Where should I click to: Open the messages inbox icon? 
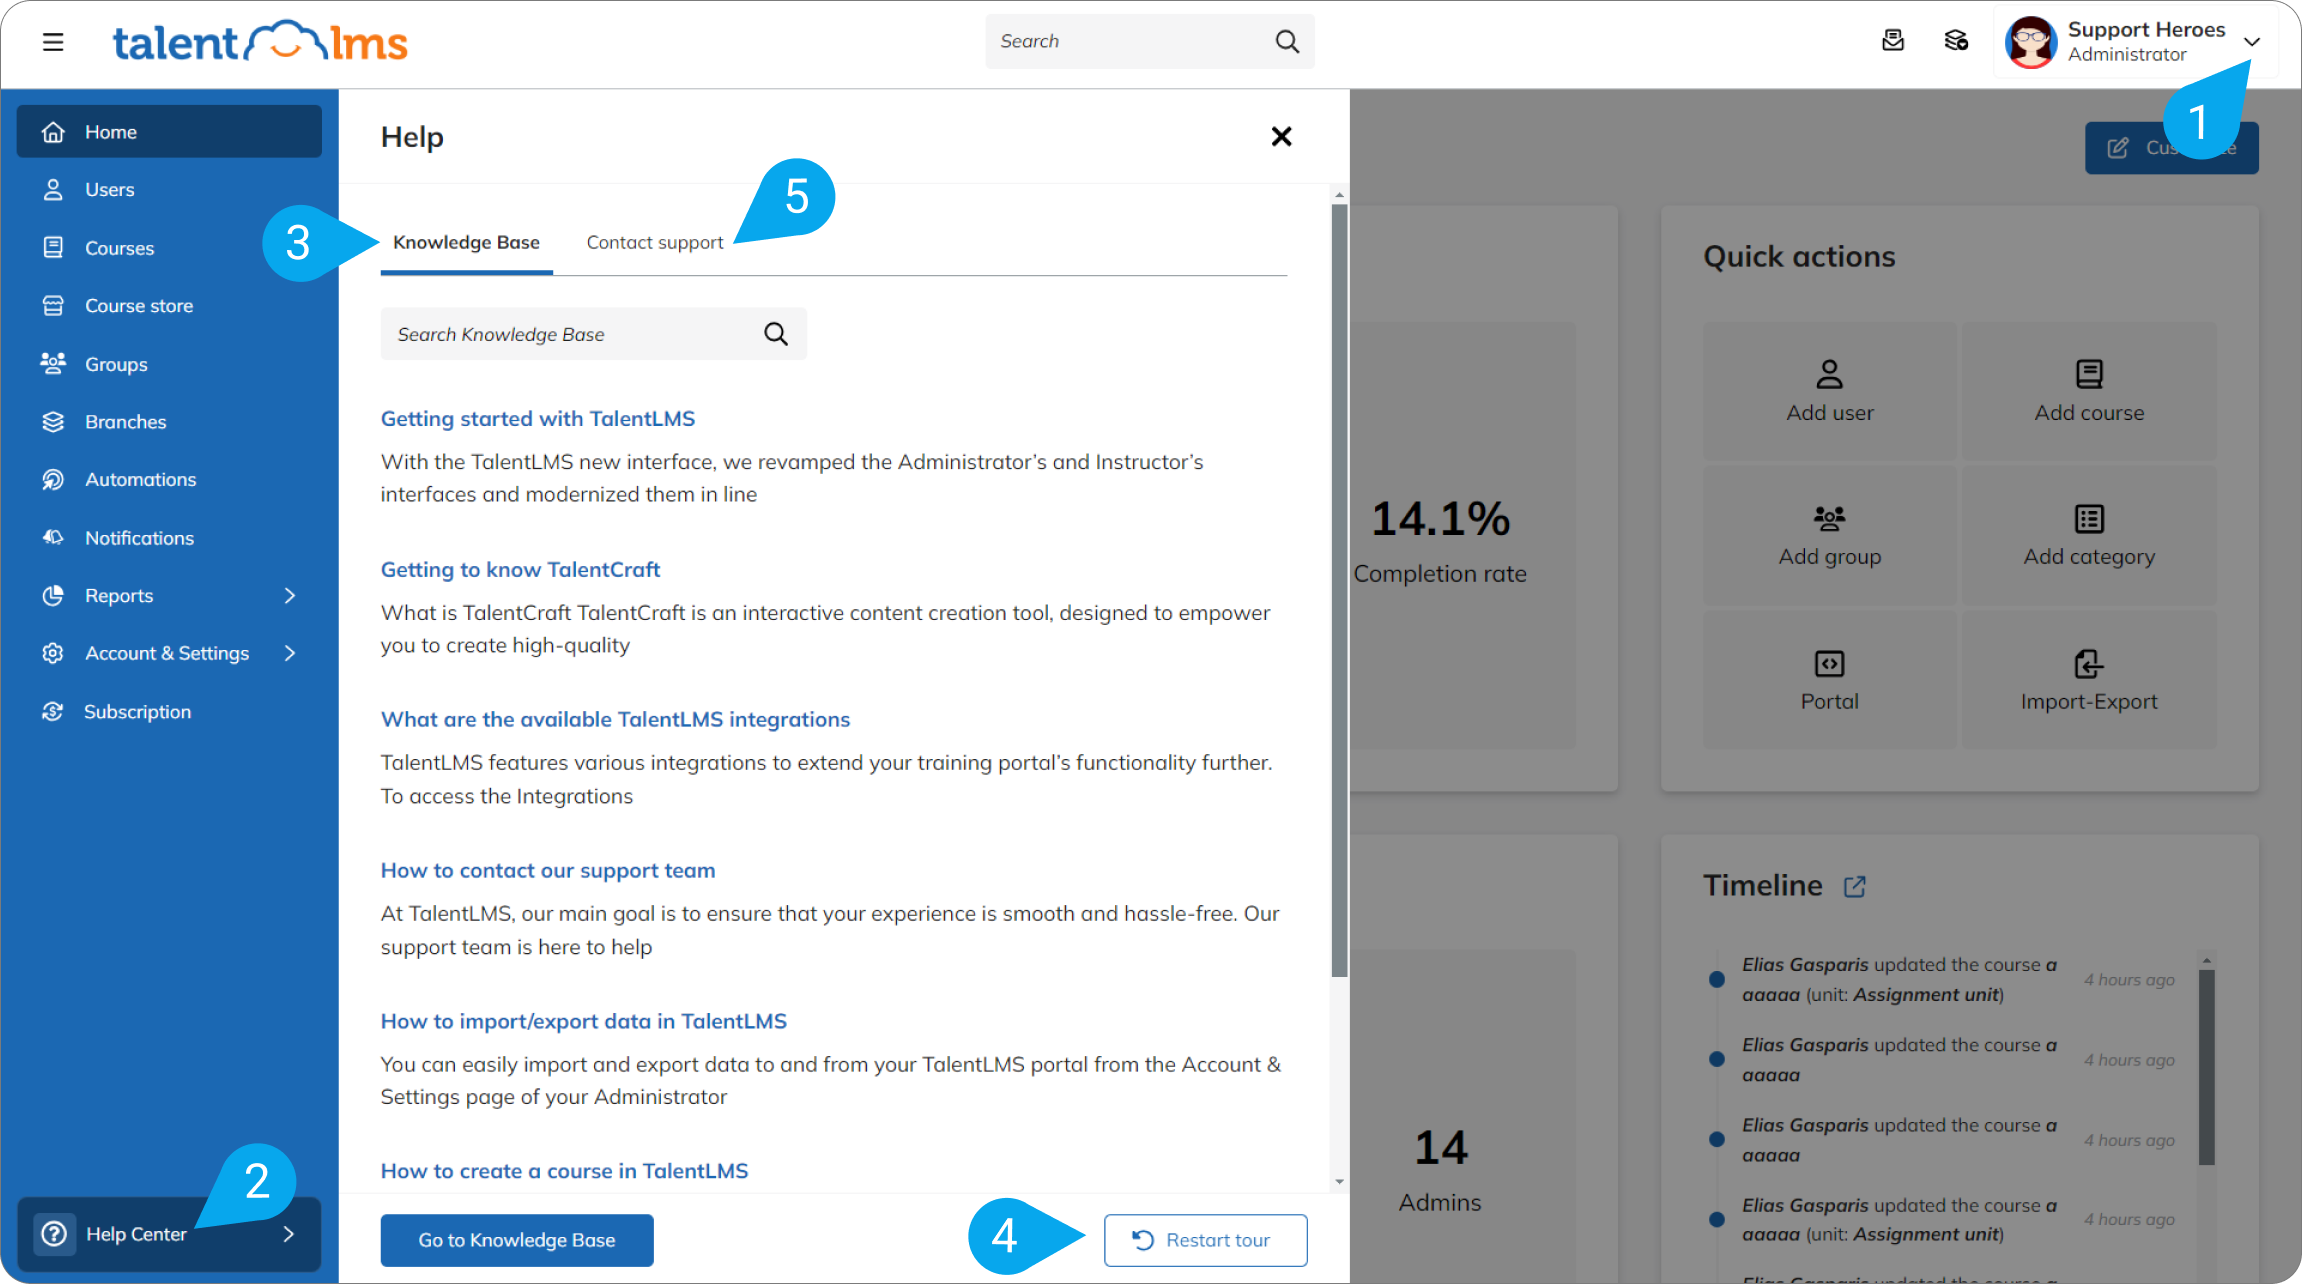[x=1893, y=41]
